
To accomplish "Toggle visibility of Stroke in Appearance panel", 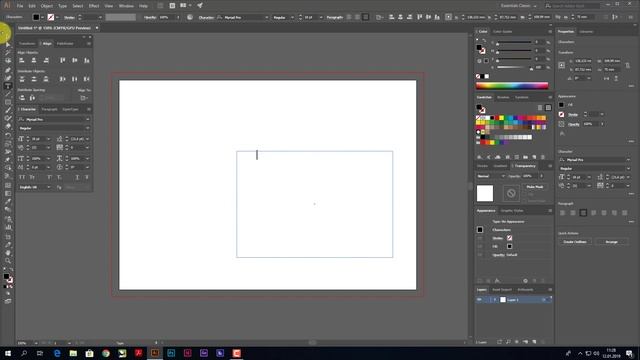I will [480, 238].
